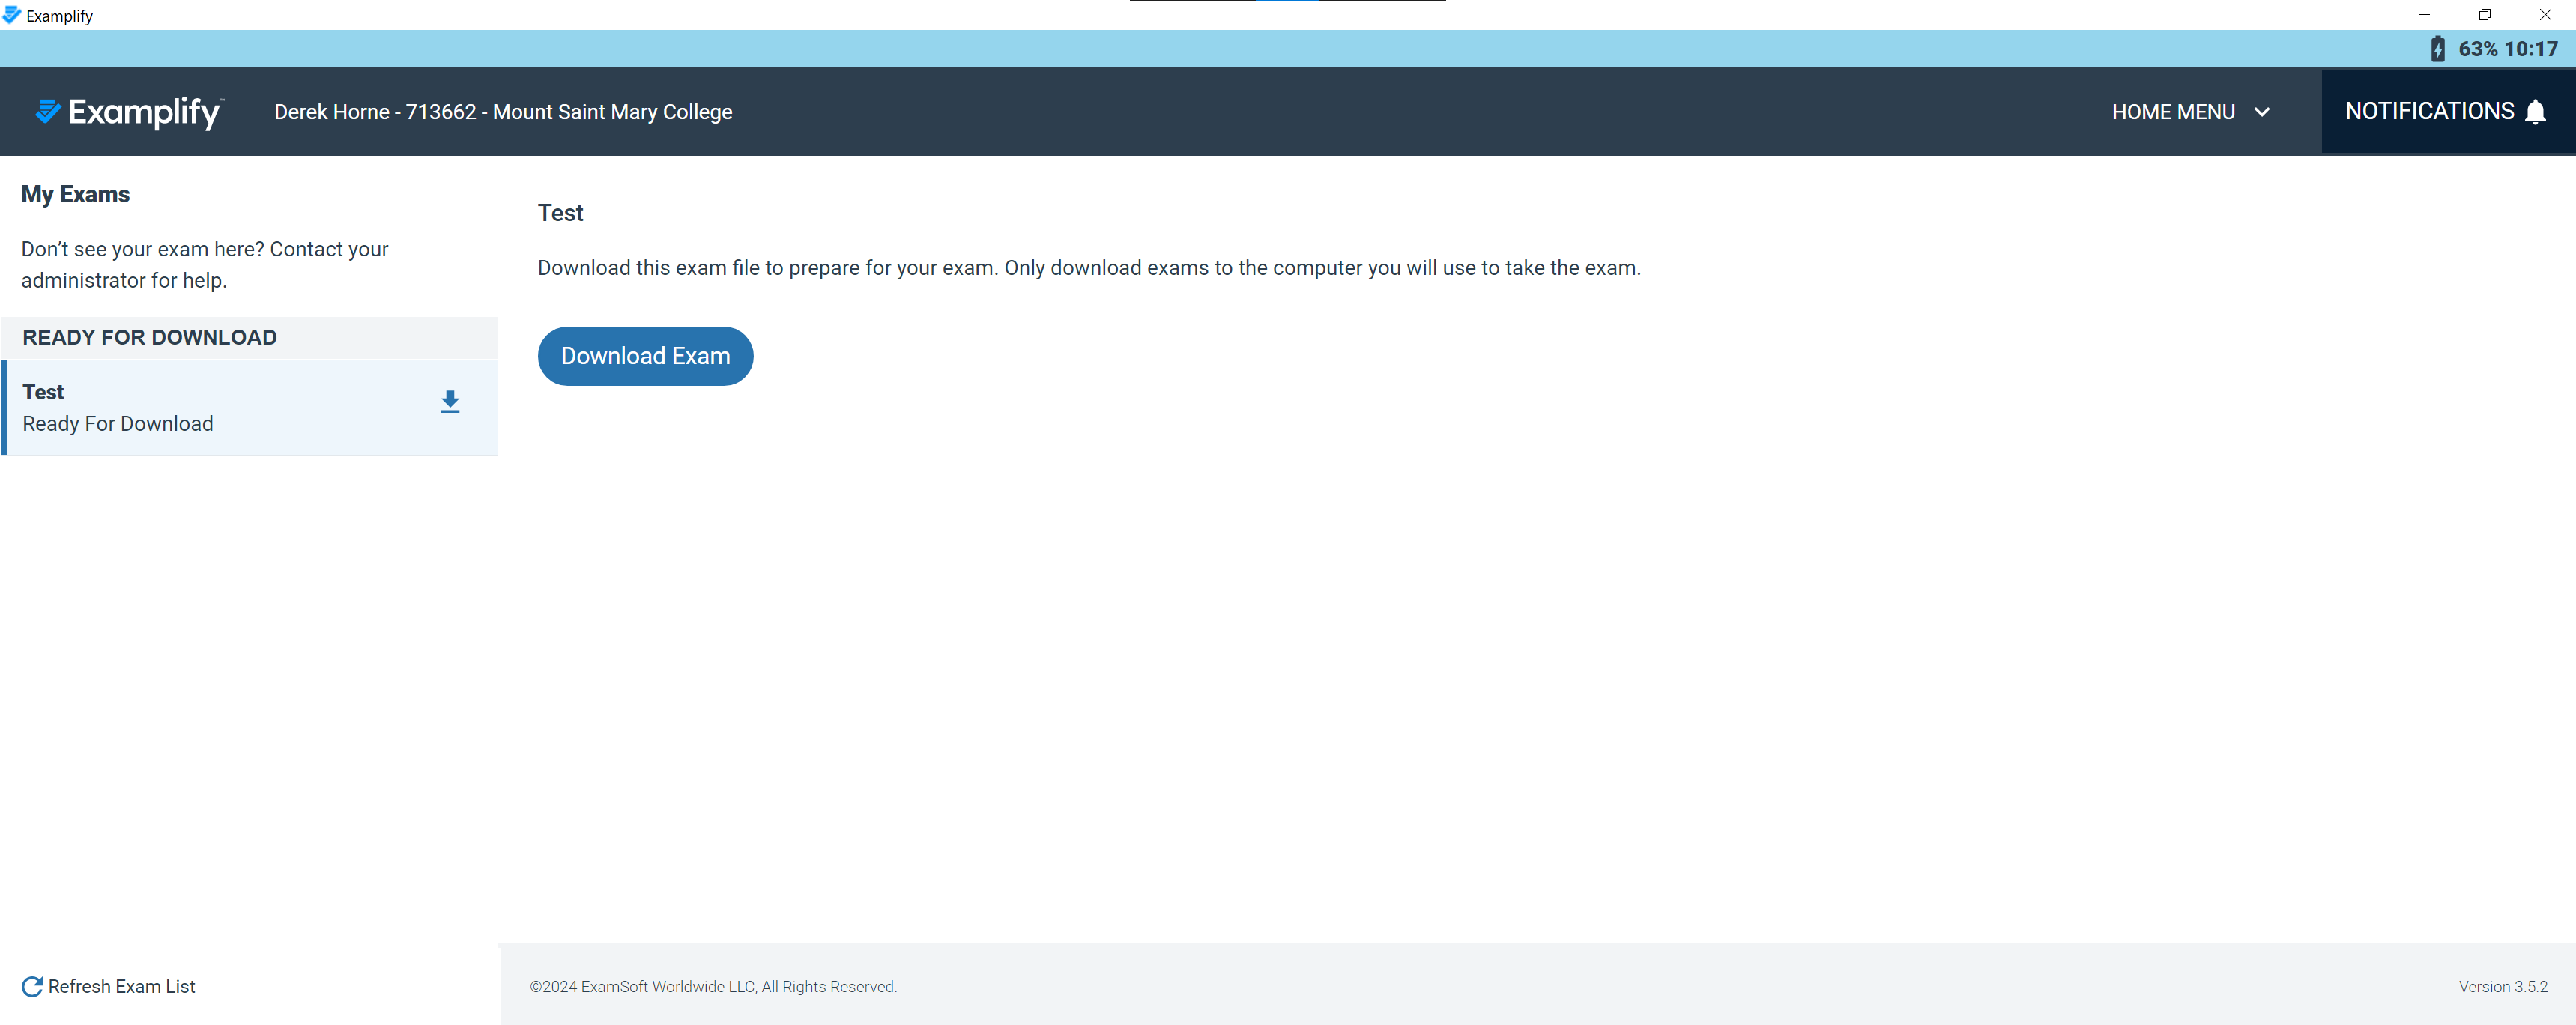Click the Contact your administrator help text
Image resolution: width=2576 pixels, height=1025 pixels.
point(205,265)
